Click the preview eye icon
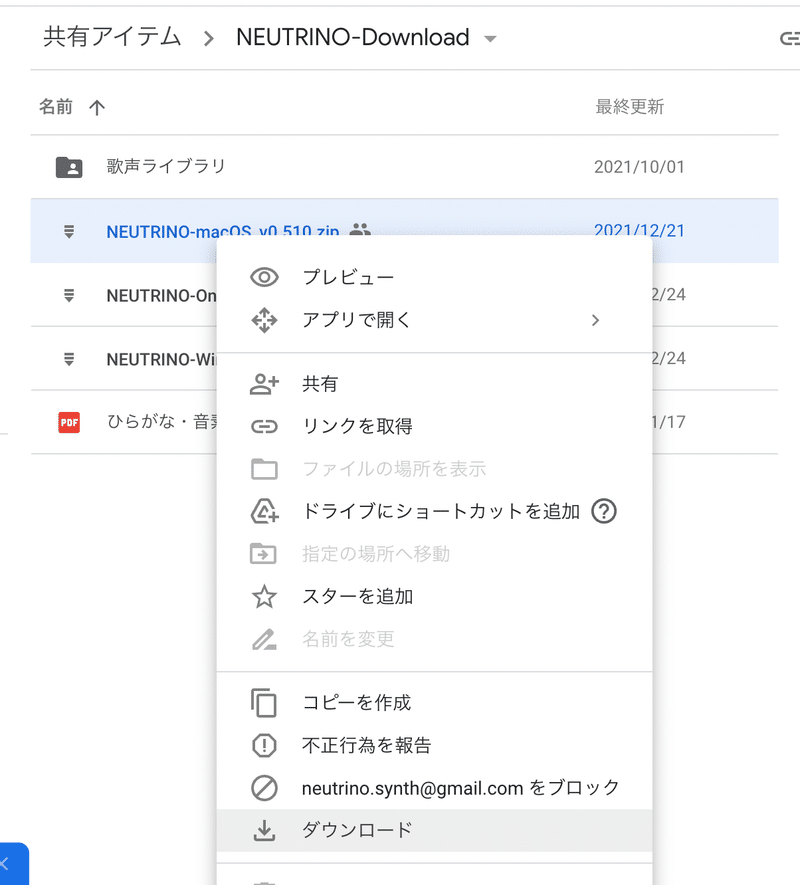Image resolution: width=800 pixels, height=885 pixels. point(264,277)
